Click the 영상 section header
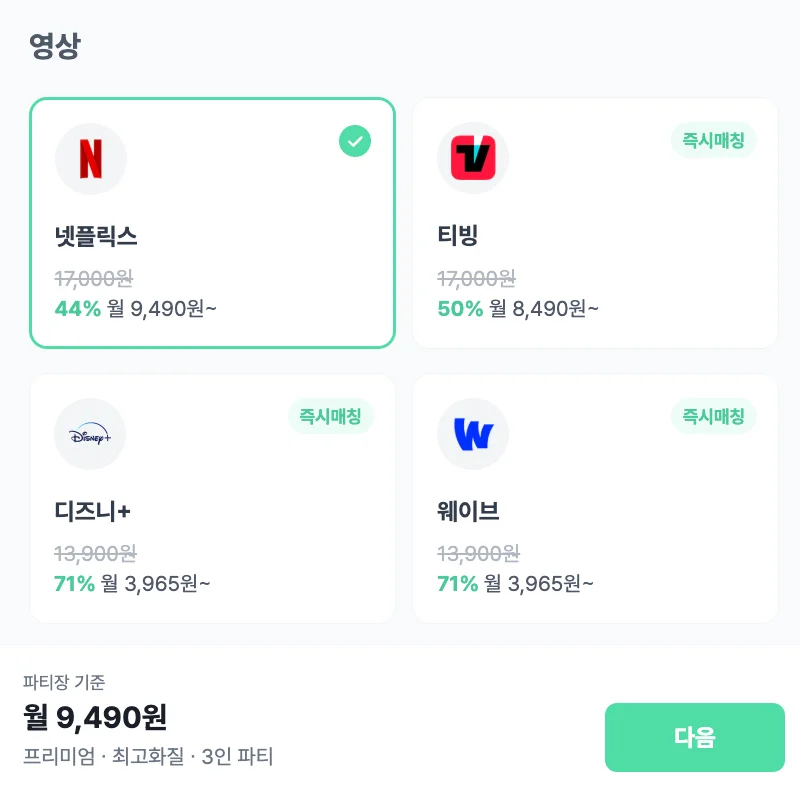 [x=53, y=42]
